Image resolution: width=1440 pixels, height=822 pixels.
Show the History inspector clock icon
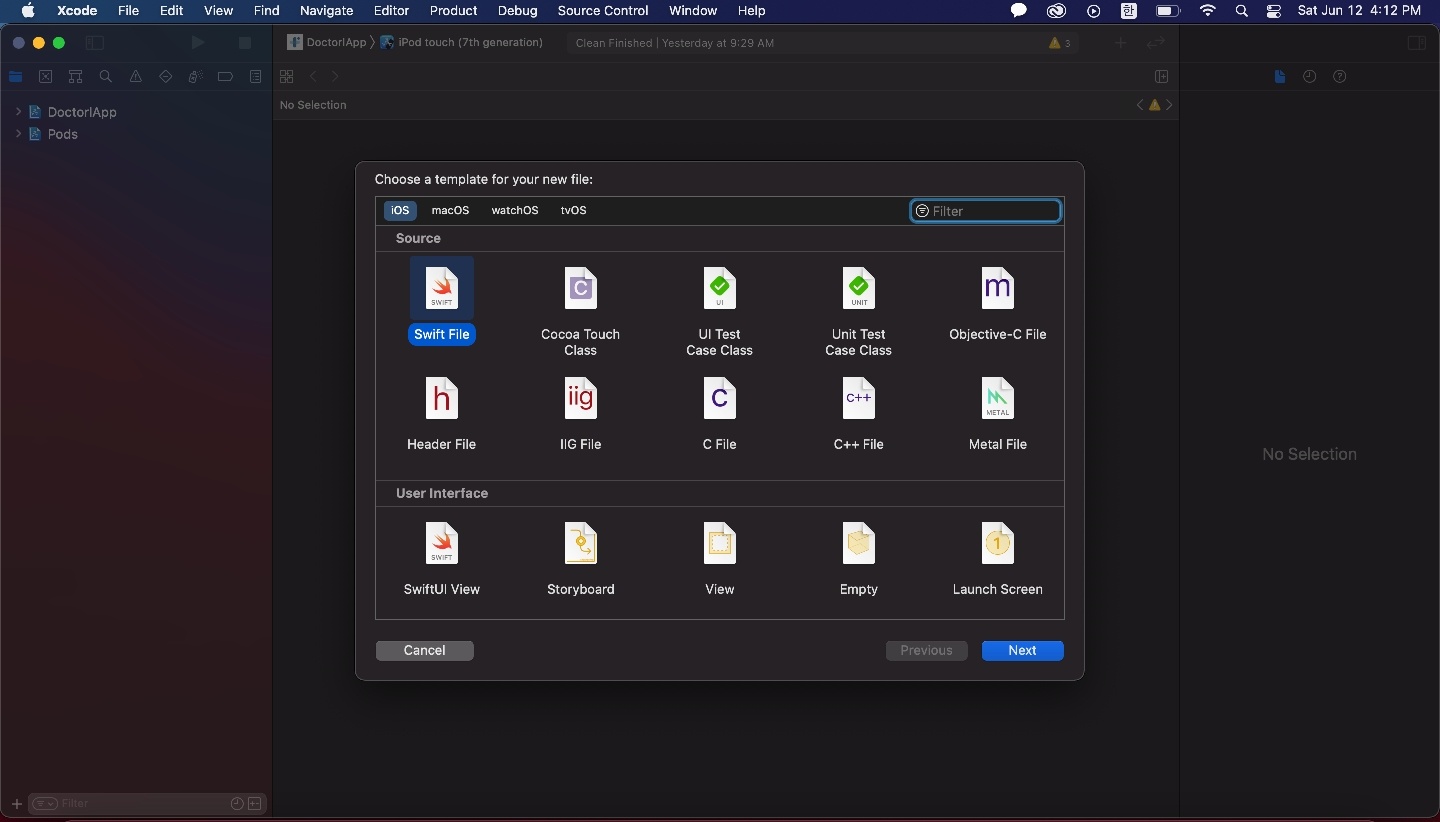[x=1309, y=77]
